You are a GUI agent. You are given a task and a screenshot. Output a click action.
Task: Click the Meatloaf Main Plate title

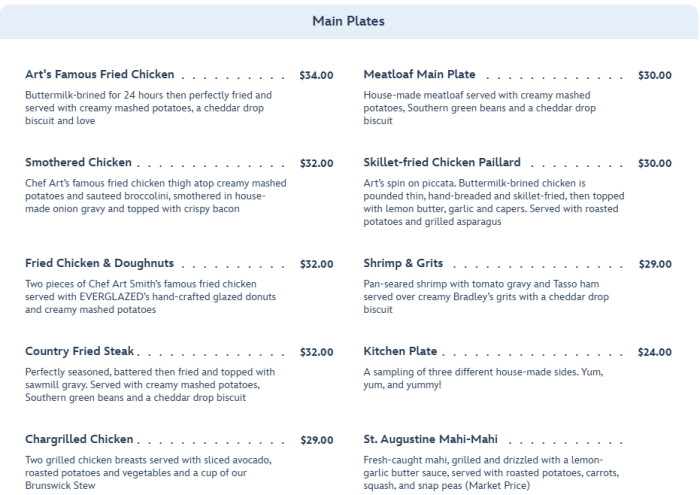point(420,75)
